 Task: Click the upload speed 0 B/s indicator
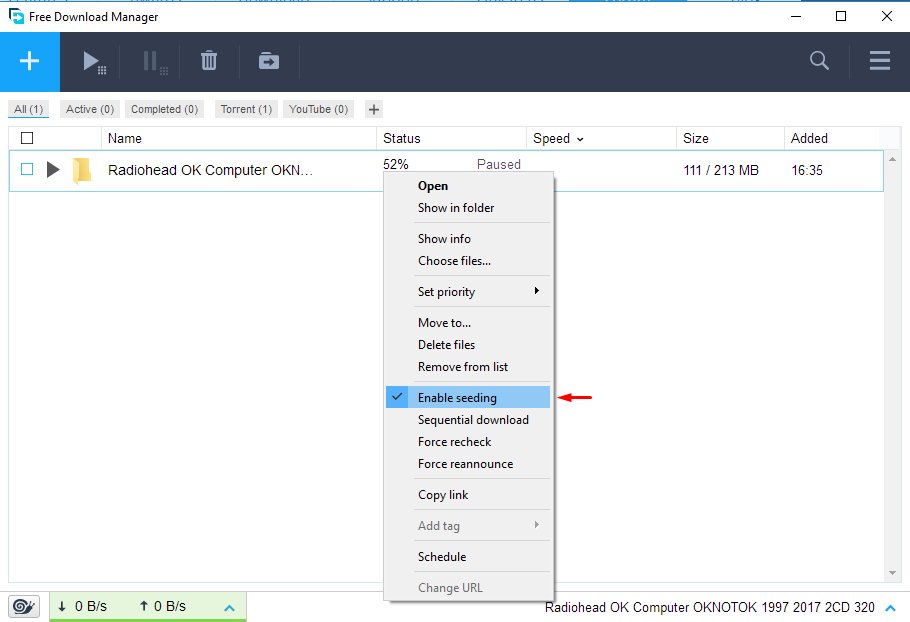162,606
